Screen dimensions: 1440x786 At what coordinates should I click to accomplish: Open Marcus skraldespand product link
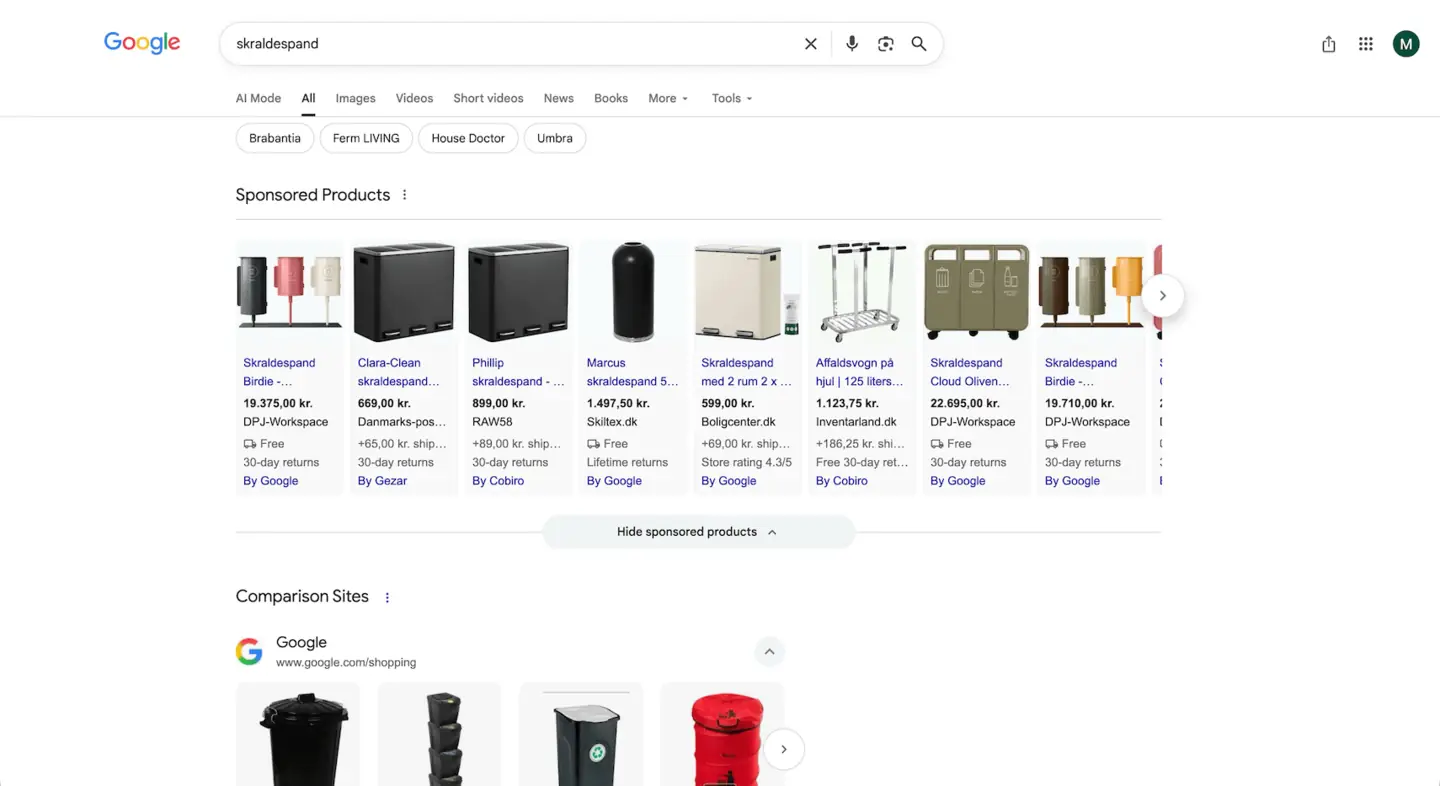tap(632, 372)
